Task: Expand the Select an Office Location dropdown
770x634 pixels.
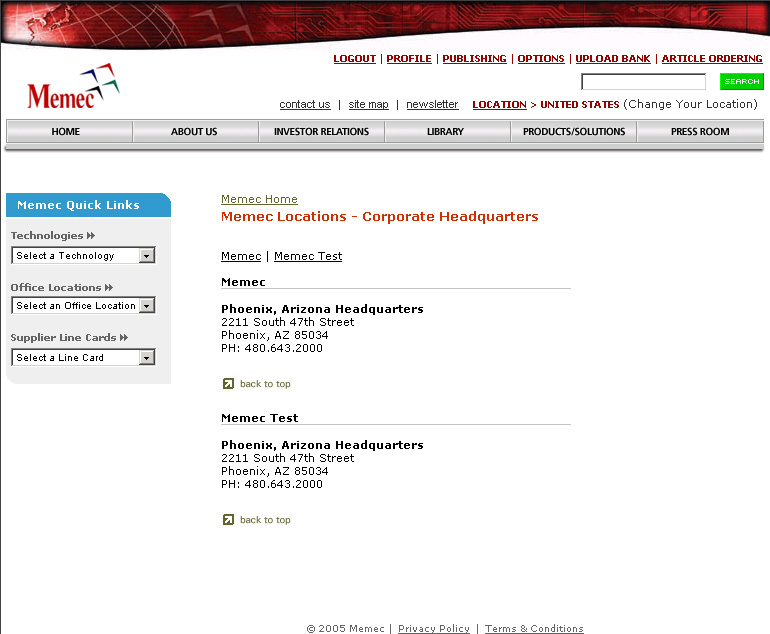Action: point(83,306)
